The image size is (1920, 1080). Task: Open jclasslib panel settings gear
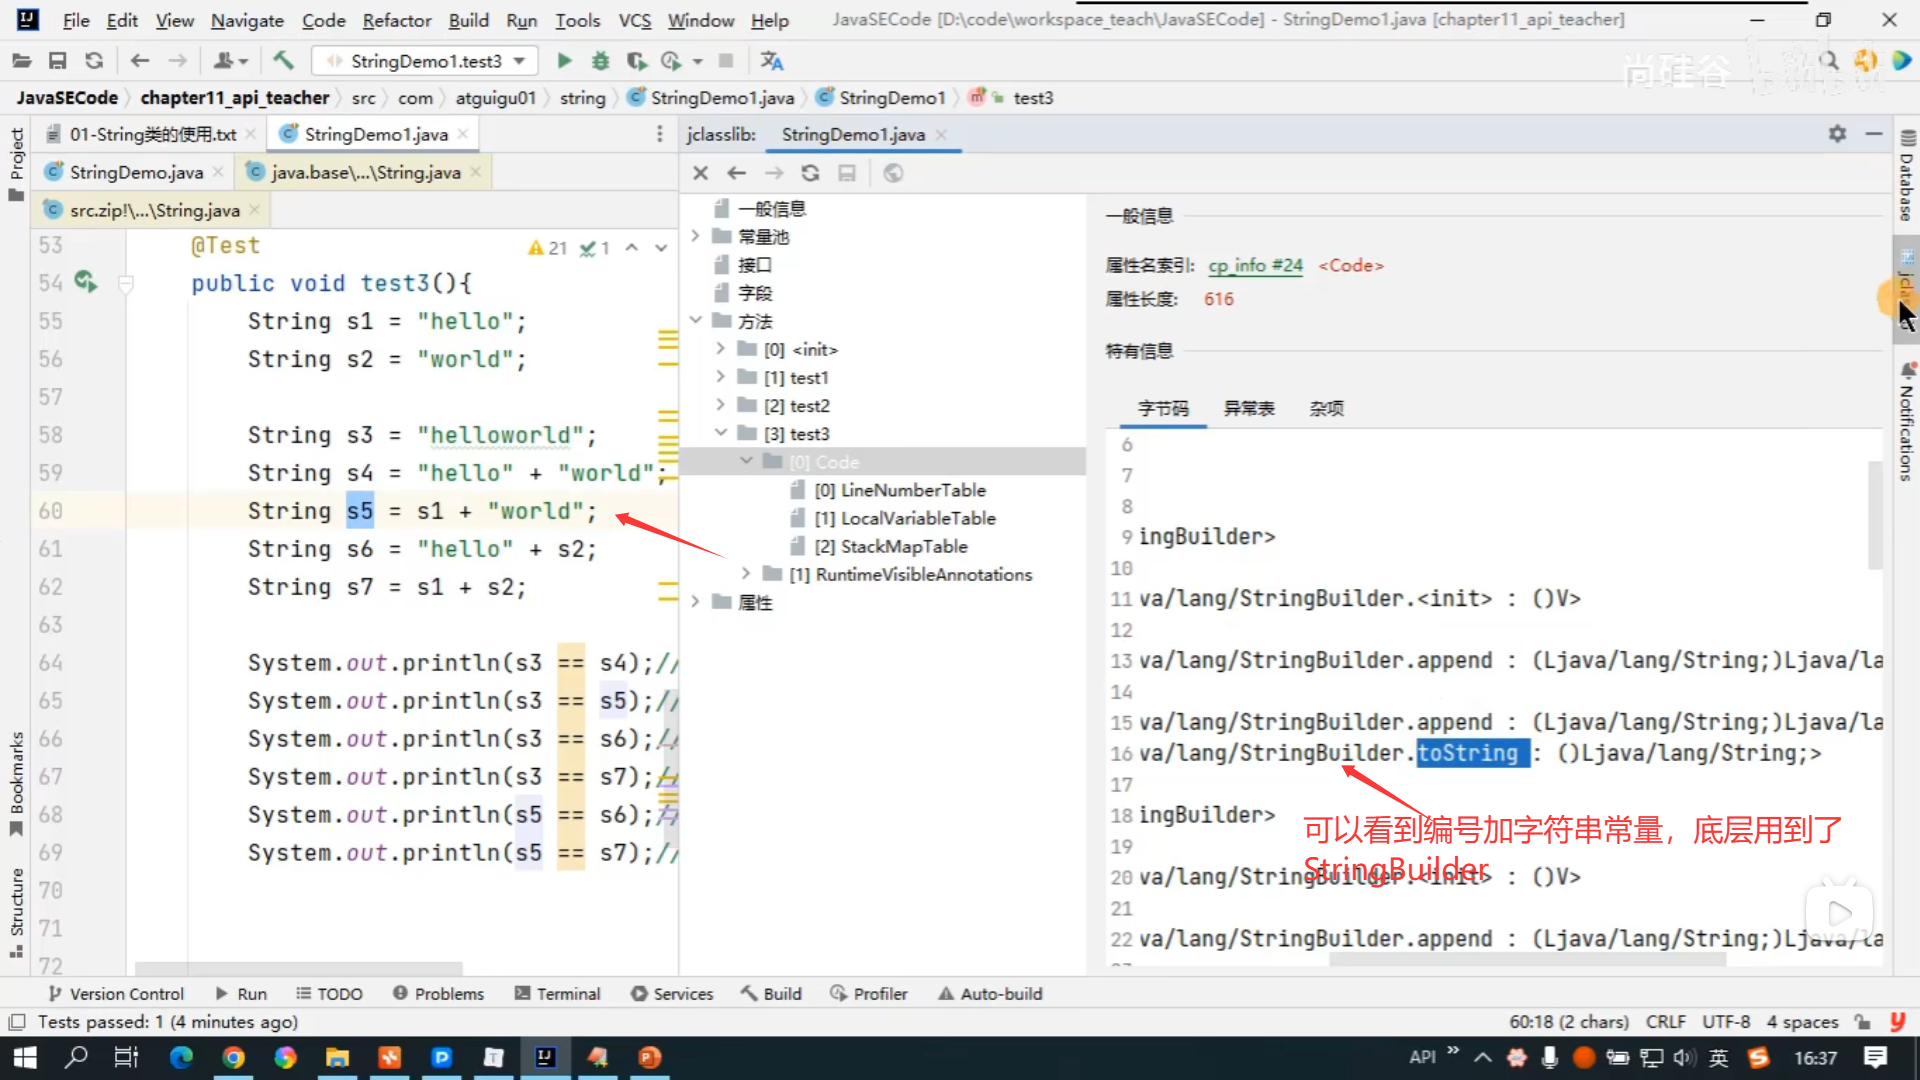pos(1837,134)
